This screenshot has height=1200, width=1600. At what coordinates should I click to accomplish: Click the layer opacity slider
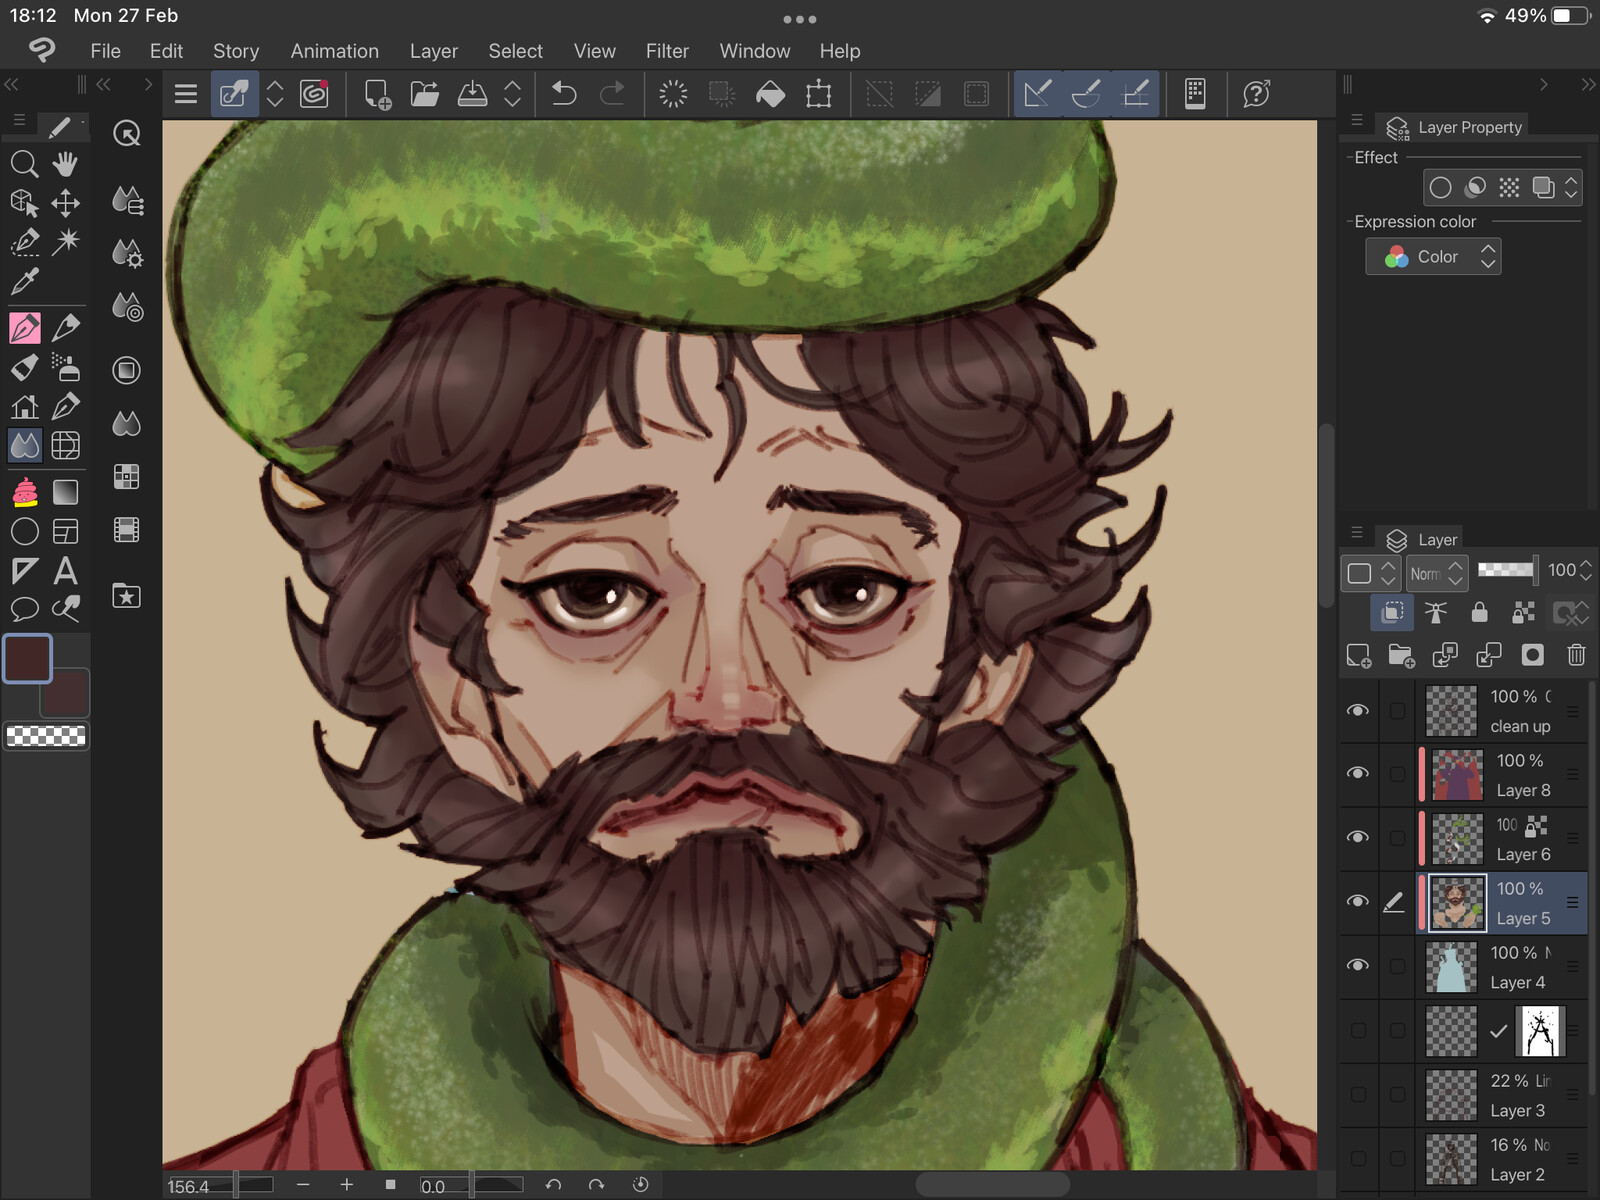pyautogui.click(x=1506, y=570)
